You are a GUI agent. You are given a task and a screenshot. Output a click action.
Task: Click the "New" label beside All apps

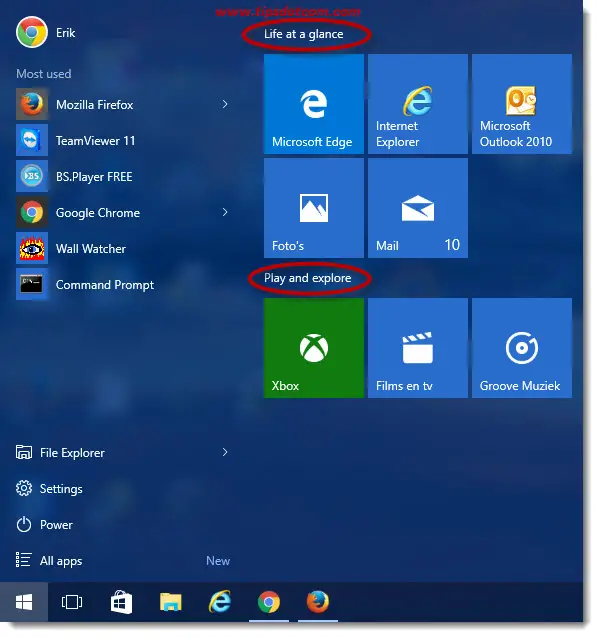tap(218, 561)
